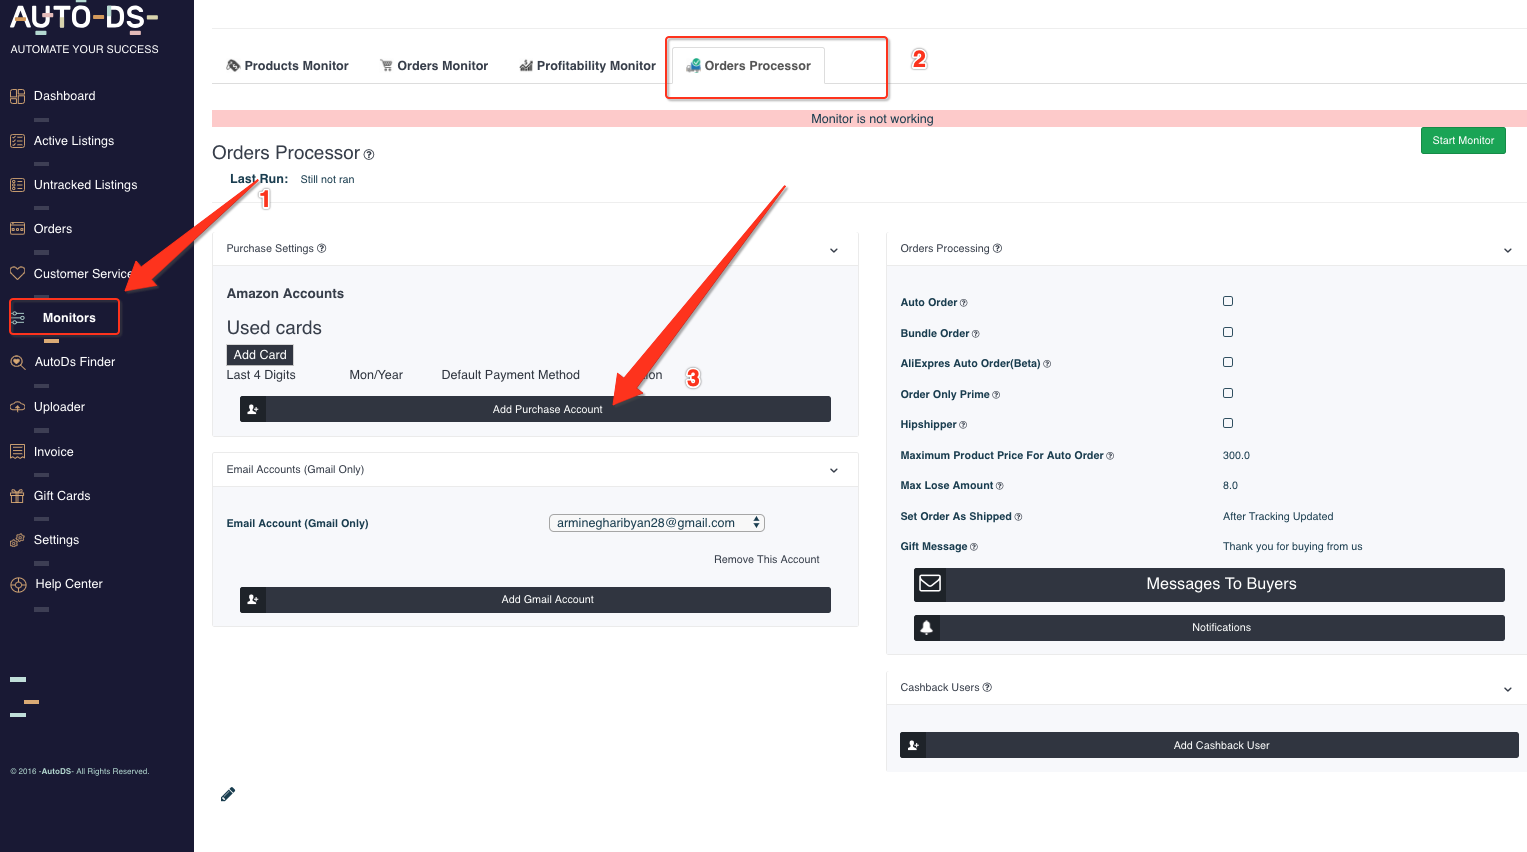
Task: Select the Orders Processor tab
Action: [748, 66]
